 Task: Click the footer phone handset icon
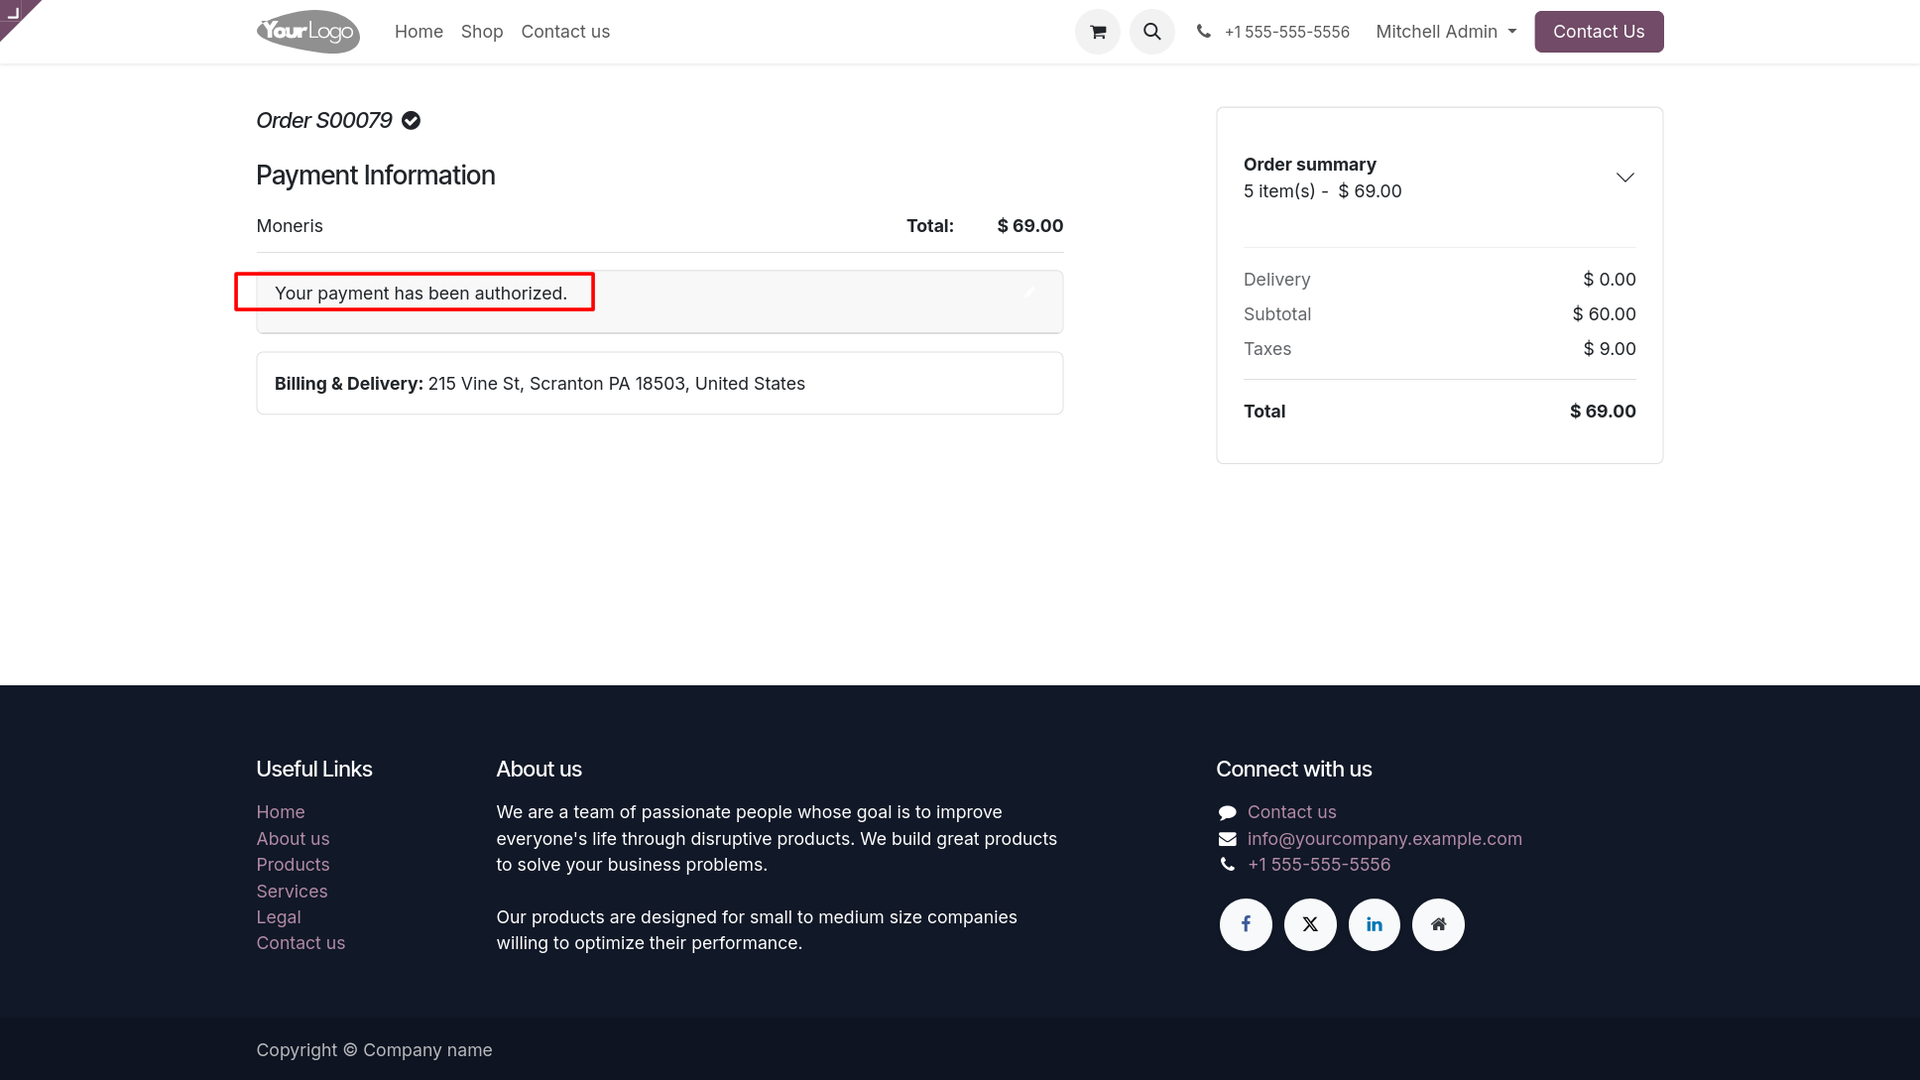pos(1227,865)
